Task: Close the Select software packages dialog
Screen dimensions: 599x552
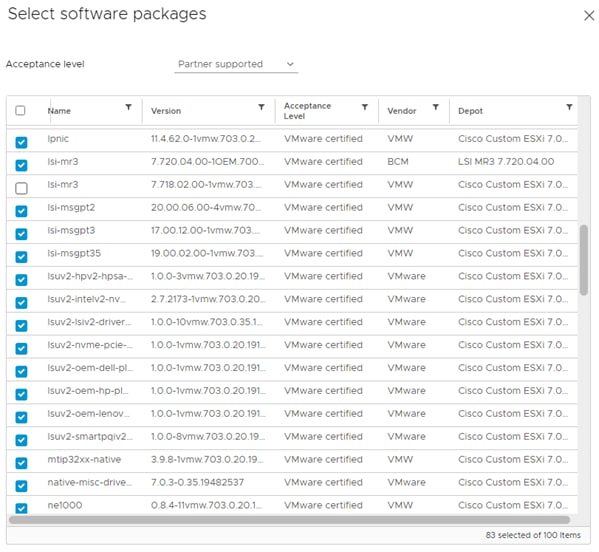Action: 589,16
